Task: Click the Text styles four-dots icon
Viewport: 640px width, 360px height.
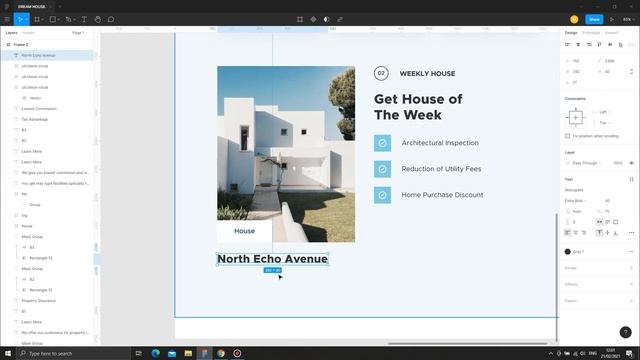Action: [x=631, y=179]
